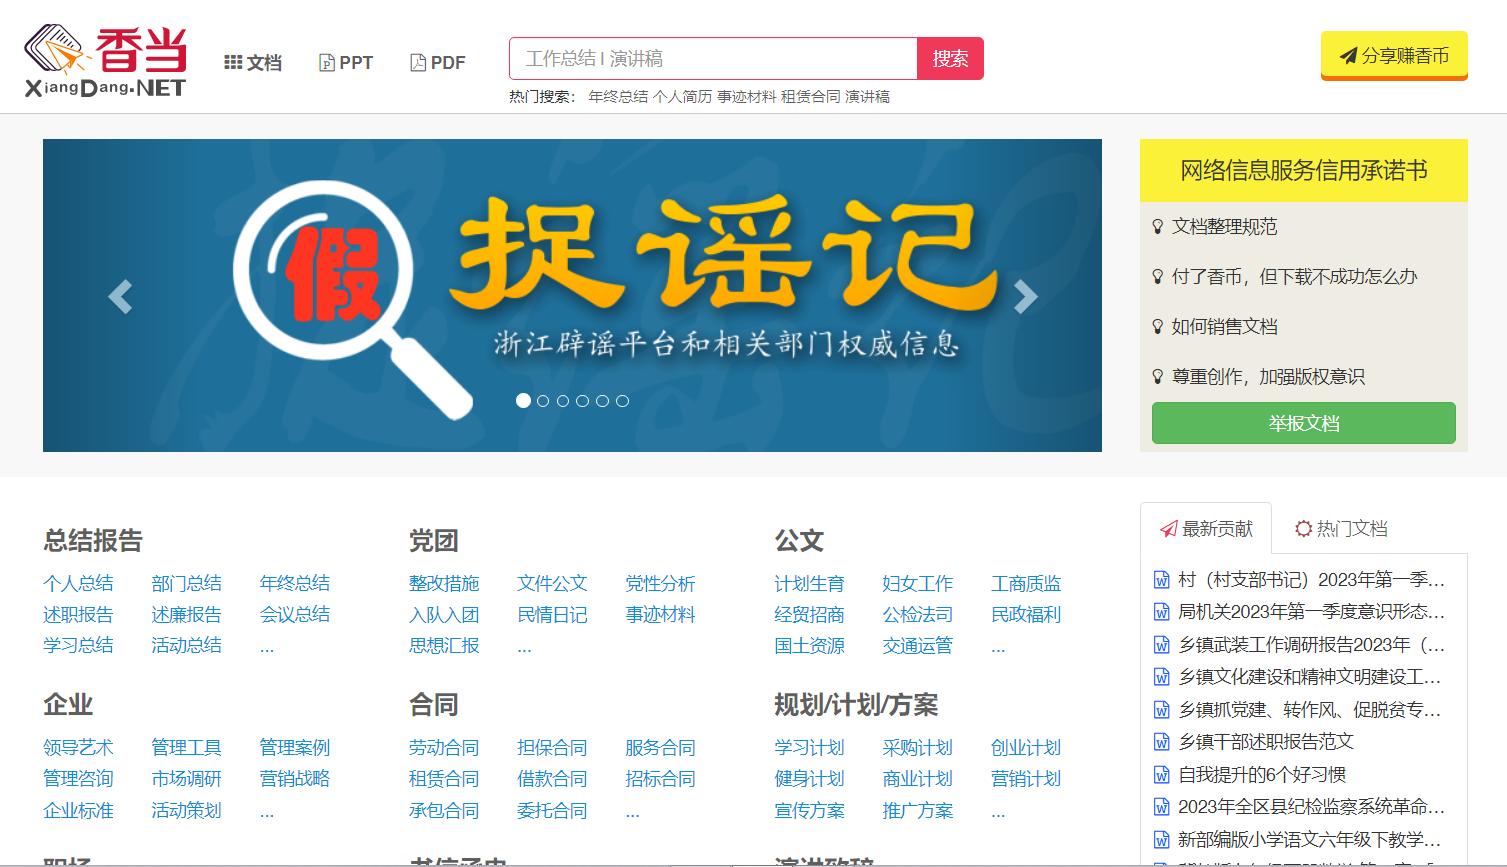The width and height of the screenshot is (1507, 867).
Task: Open the PPT section via its icon
Action: point(326,62)
